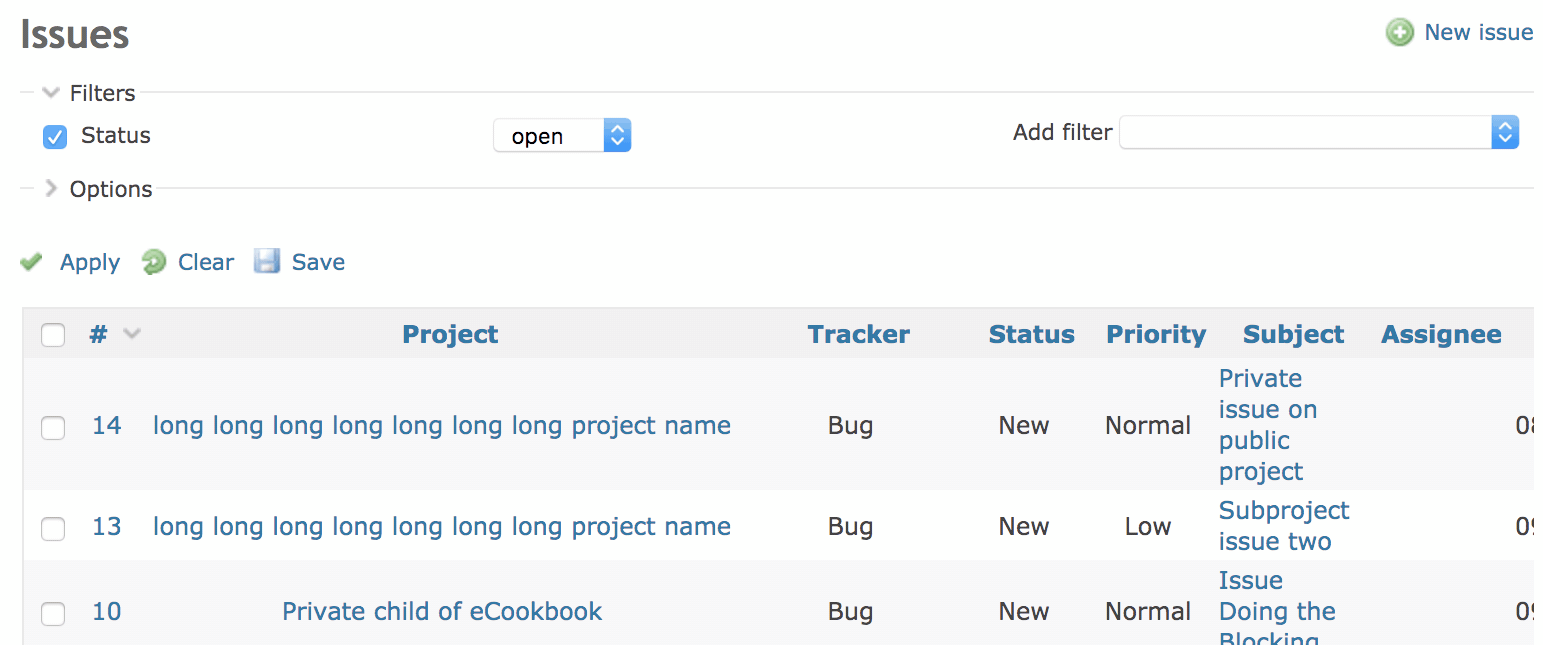The height and width of the screenshot is (645, 1543).
Task: Select the checkbox for issue 14
Action: click(x=53, y=427)
